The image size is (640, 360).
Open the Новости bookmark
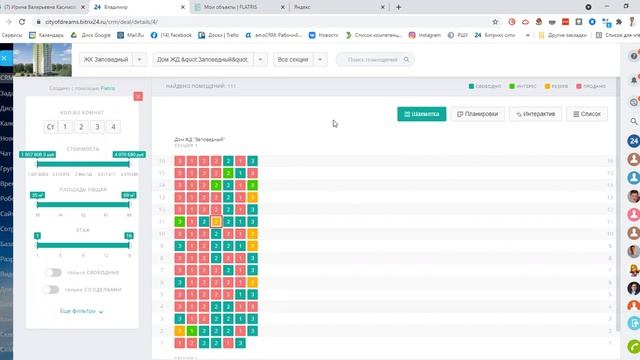click(324, 35)
